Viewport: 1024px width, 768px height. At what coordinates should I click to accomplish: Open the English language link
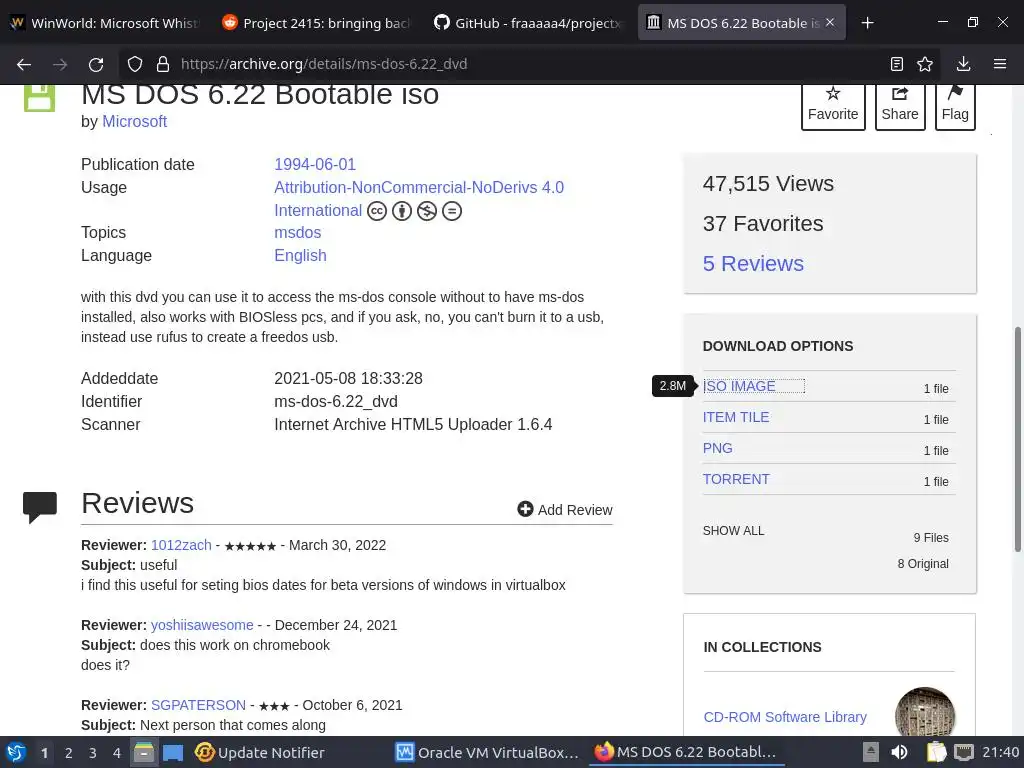(300, 255)
